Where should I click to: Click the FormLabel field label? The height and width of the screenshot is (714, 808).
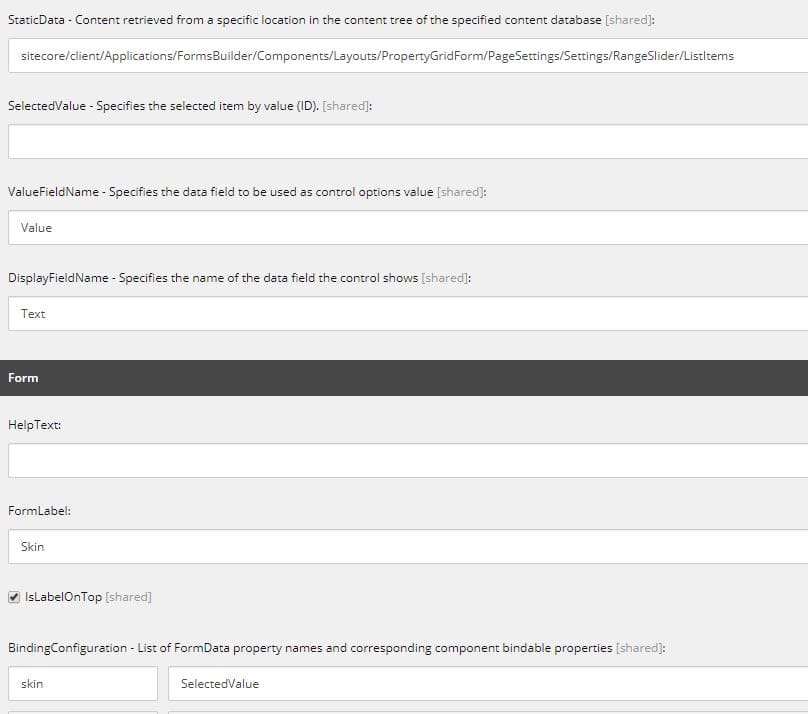pos(39,511)
